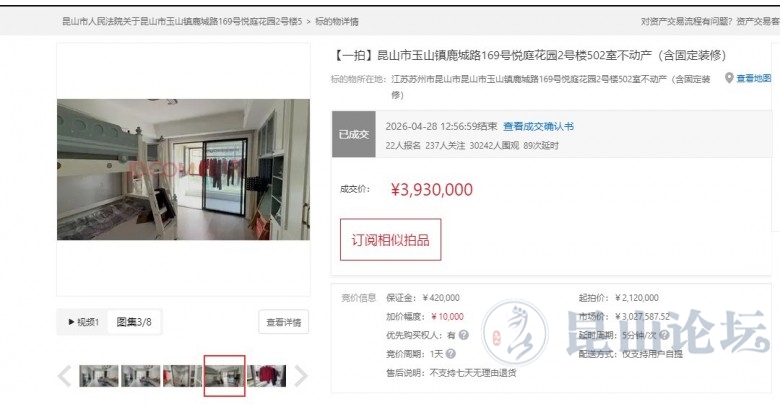
Task: Select the second gallery thumbnail
Action: tap(141, 376)
